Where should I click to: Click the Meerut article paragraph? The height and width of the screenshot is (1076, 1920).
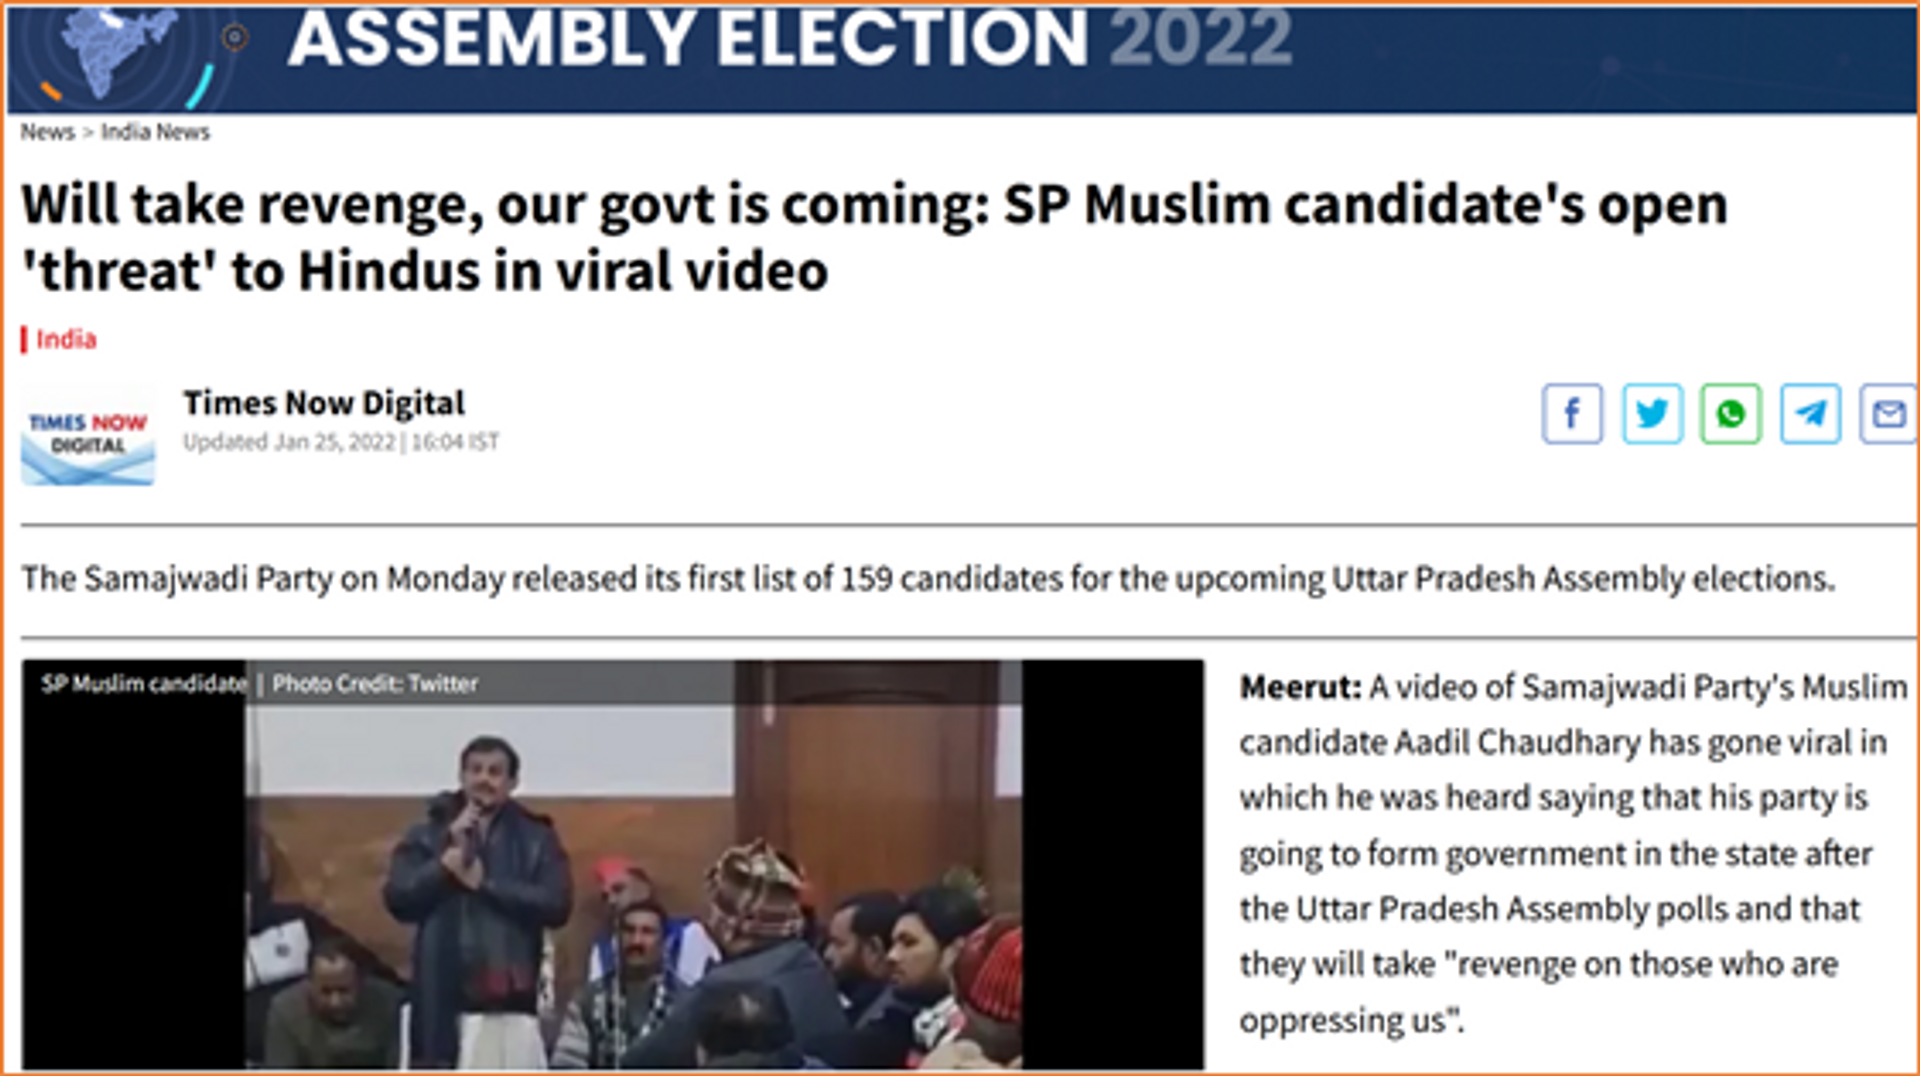[1573, 853]
